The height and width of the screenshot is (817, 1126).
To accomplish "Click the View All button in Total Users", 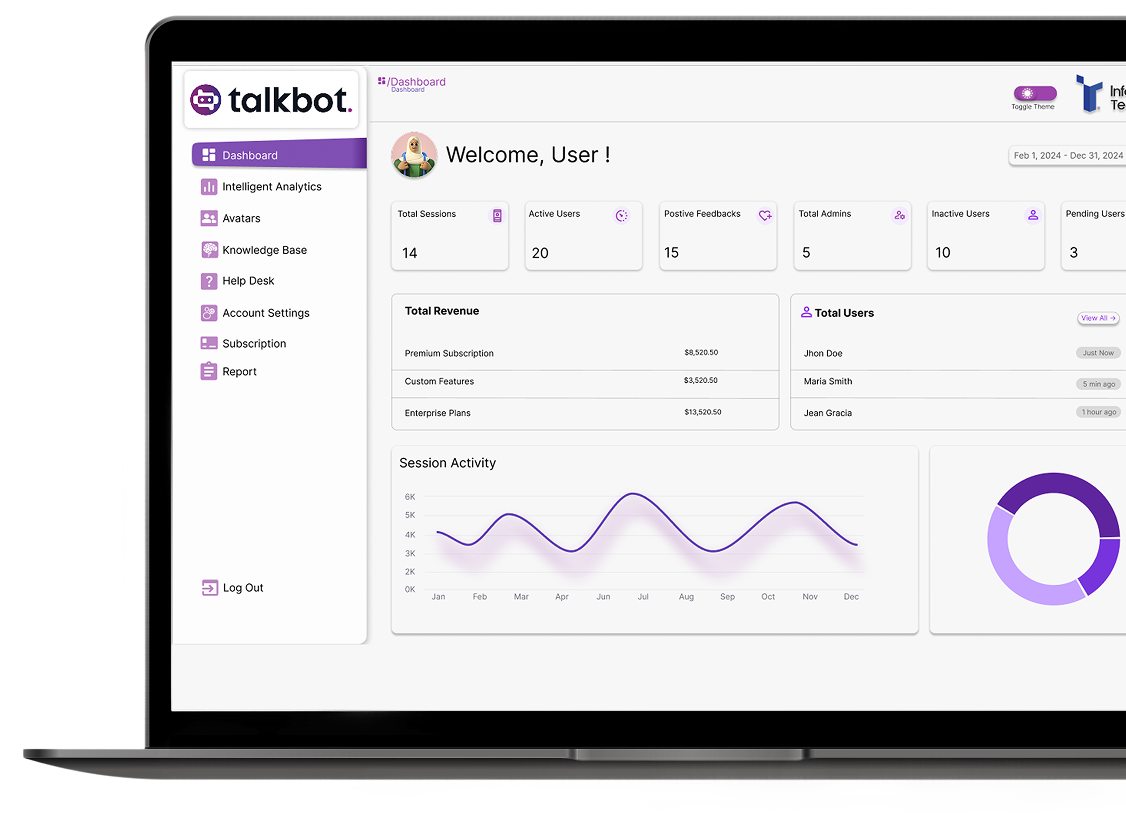I will (x=1098, y=318).
